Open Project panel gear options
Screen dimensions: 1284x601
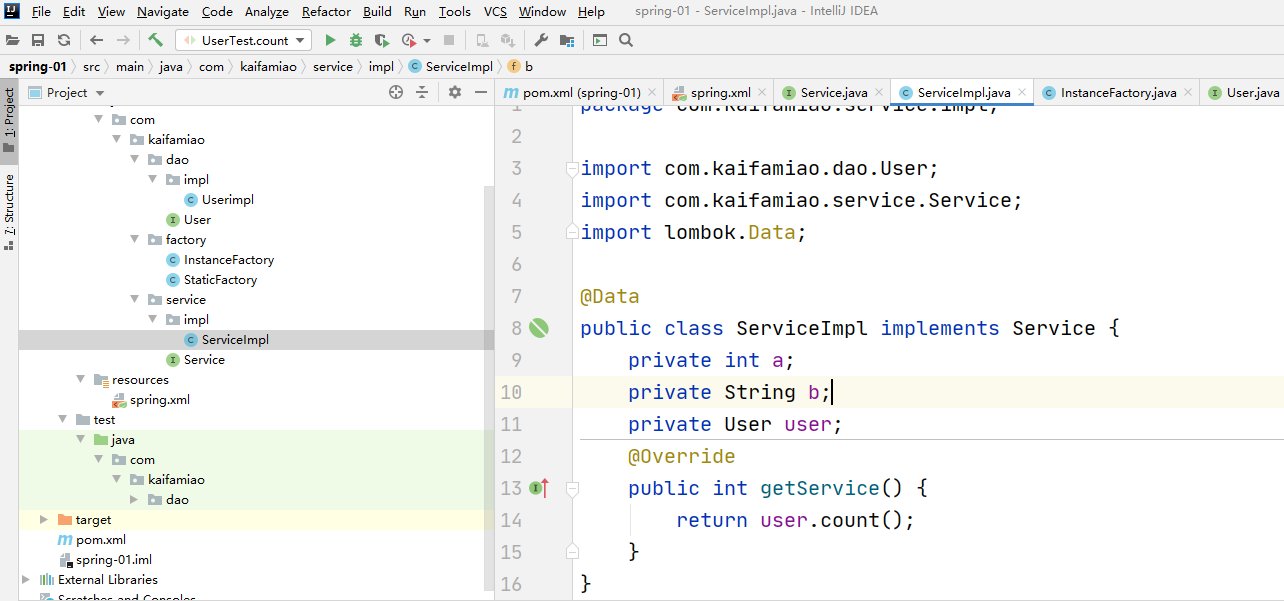(455, 92)
